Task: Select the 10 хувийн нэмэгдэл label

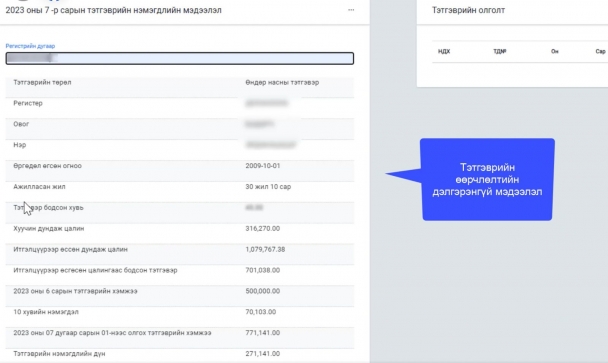Action: [46, 313]
